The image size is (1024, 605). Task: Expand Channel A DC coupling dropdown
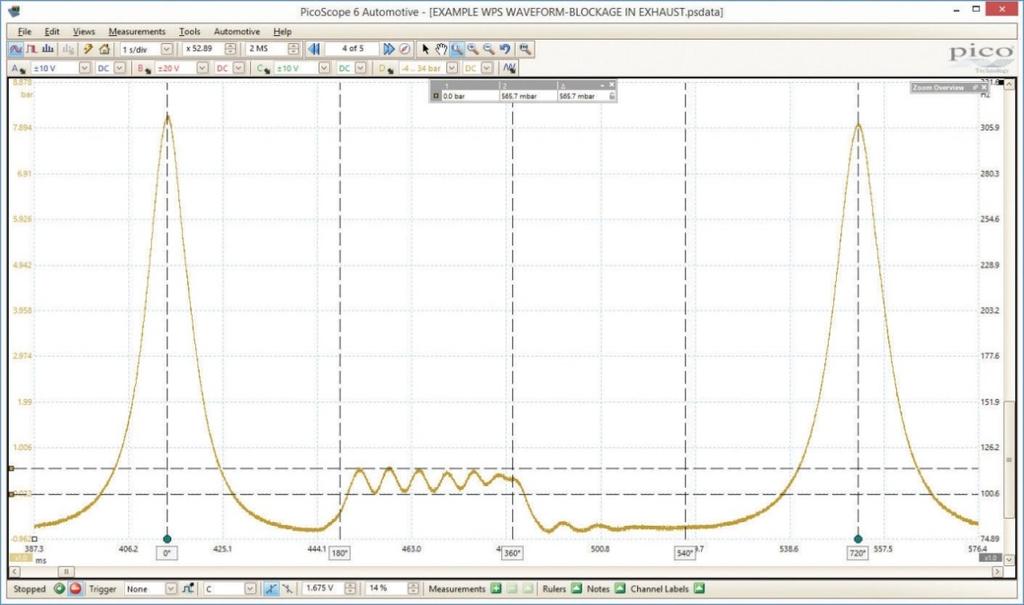coord(120,68)
